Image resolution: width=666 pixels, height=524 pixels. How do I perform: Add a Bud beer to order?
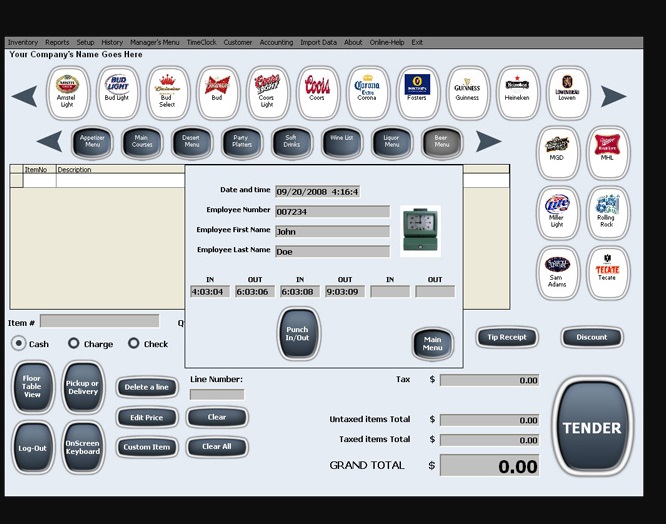tap(217, 93)
